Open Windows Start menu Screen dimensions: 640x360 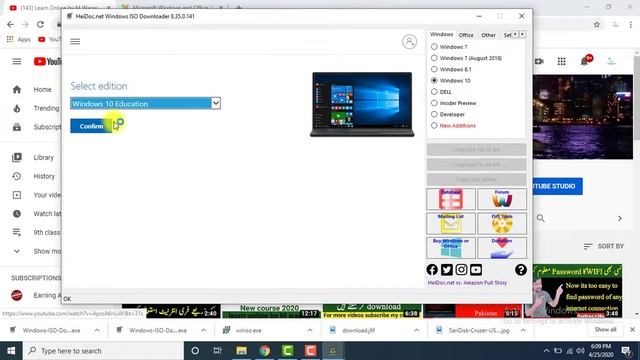(11, 351)
